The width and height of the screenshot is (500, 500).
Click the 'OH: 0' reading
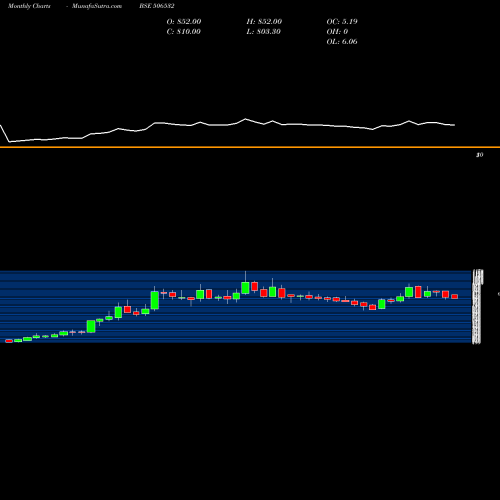point(337,32)
